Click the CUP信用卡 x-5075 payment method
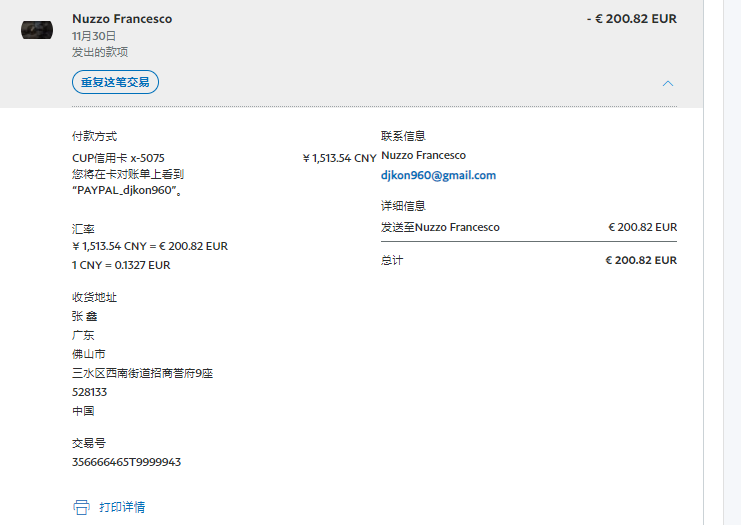Image resolution: width=741 pixels, height=525 pixels. 118,158
